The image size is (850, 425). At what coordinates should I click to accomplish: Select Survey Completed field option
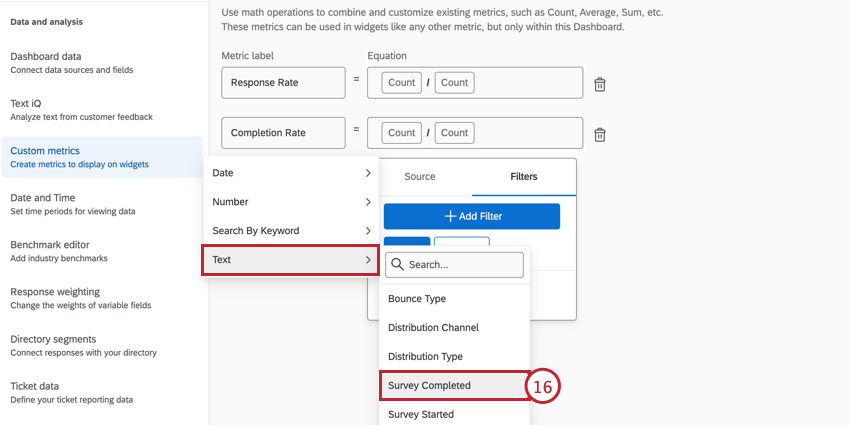(x=454, y=385)
